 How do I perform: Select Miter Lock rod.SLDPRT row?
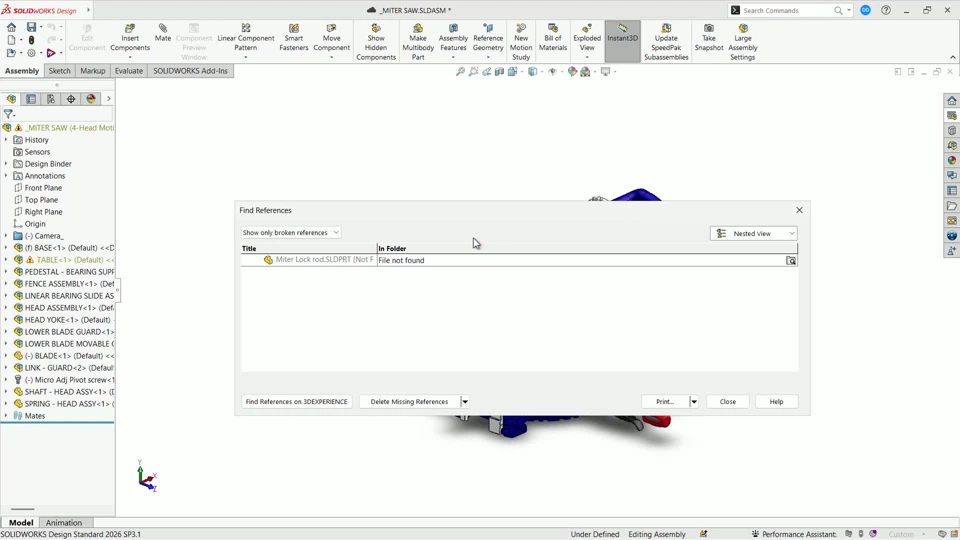tap(519, 260)
